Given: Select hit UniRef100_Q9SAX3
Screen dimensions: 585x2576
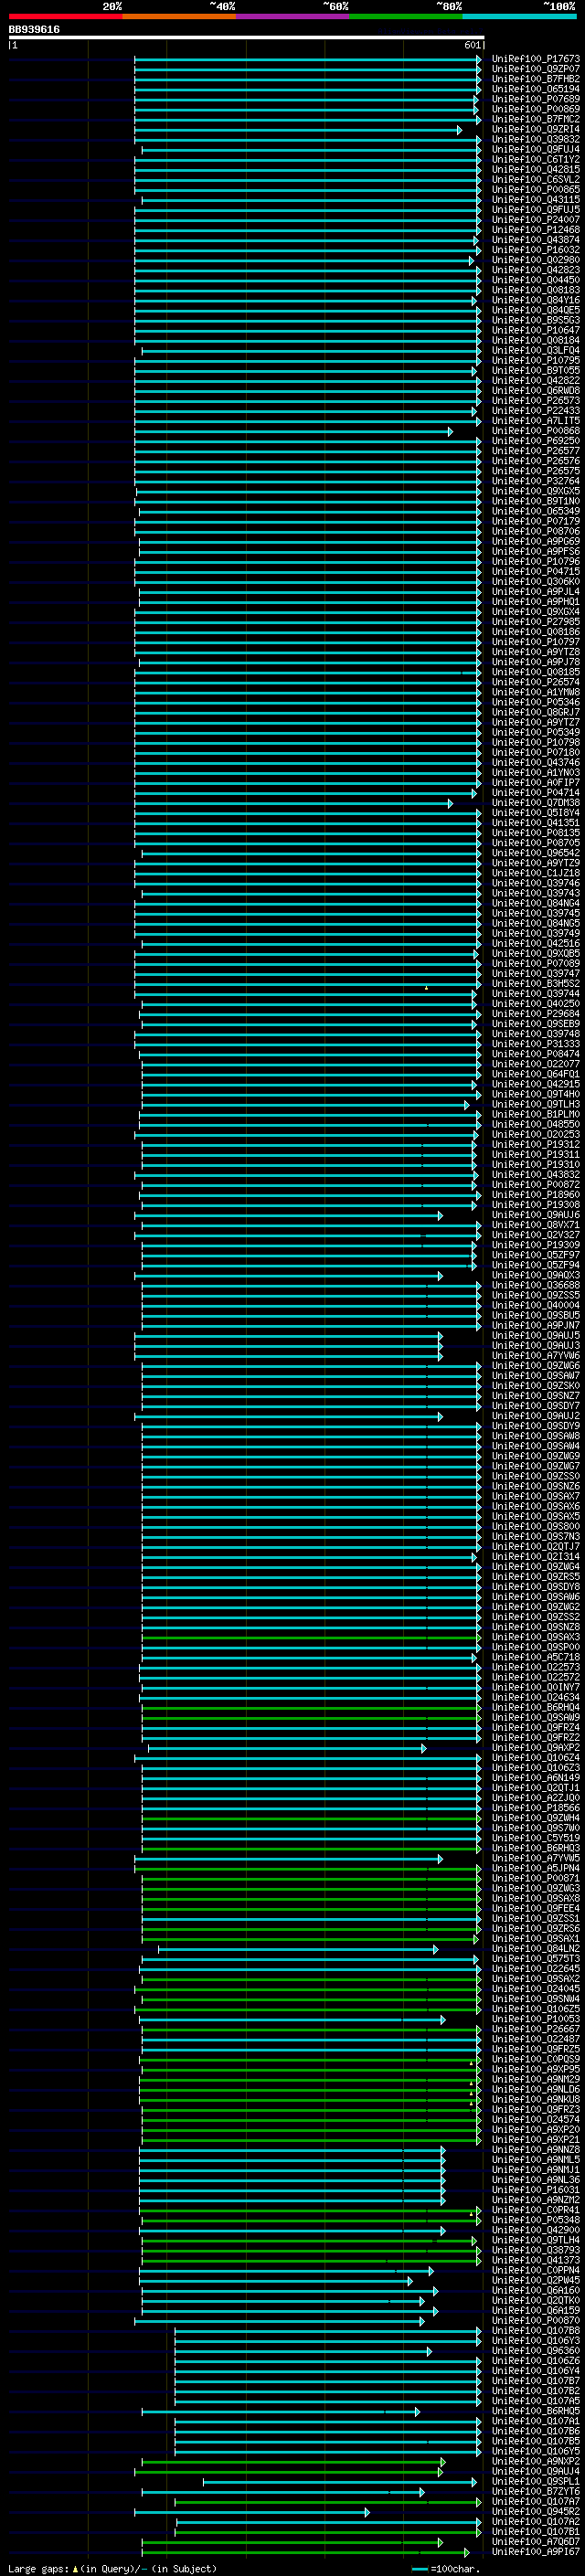Looking at the screenshot, I should (x=536, y=1637).
